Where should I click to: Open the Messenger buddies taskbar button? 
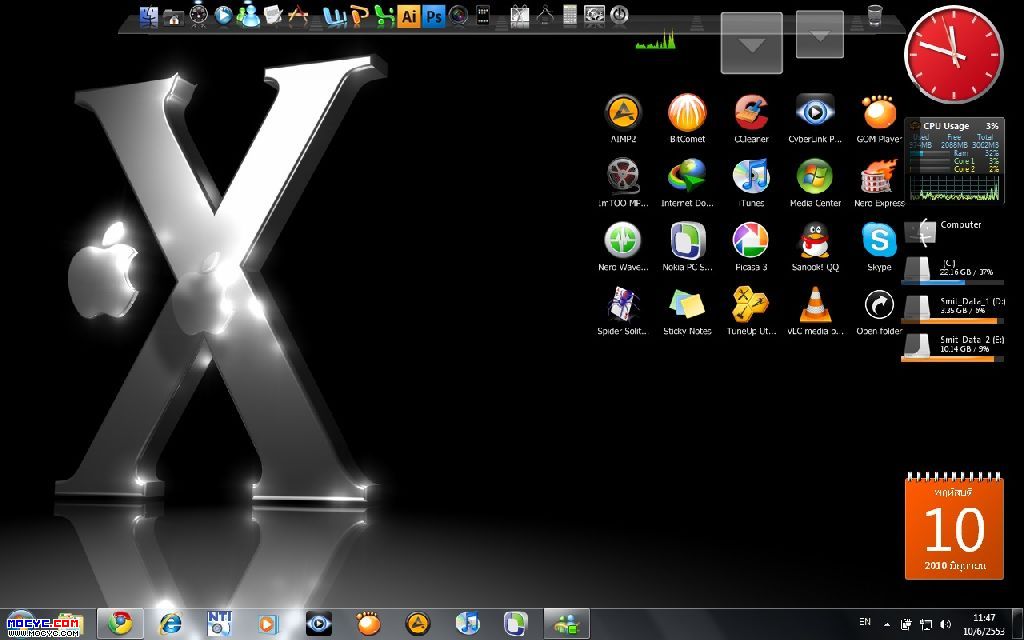point(567,623)
